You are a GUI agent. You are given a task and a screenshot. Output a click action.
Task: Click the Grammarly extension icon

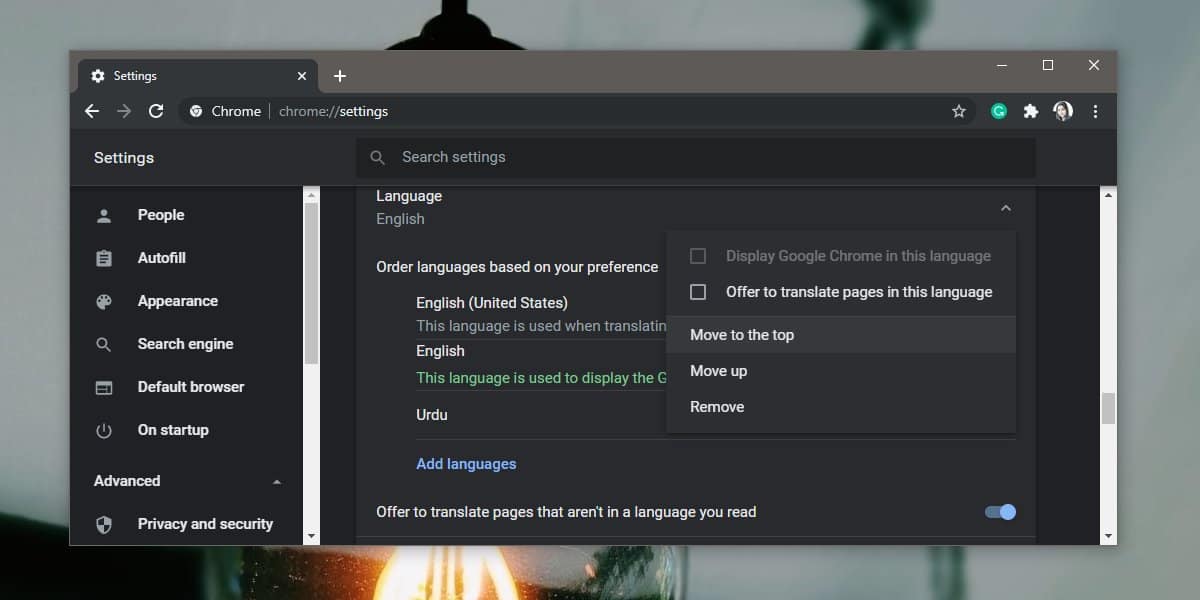998,111
